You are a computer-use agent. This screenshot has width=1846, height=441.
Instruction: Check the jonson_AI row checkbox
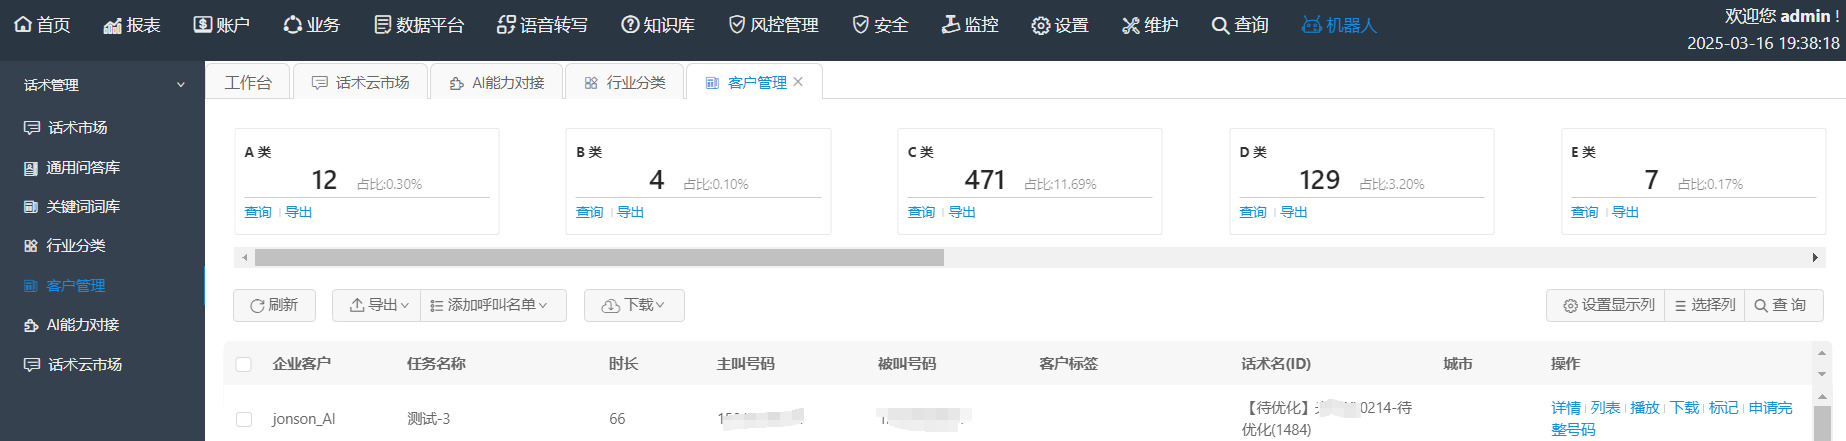pos(244,419)
